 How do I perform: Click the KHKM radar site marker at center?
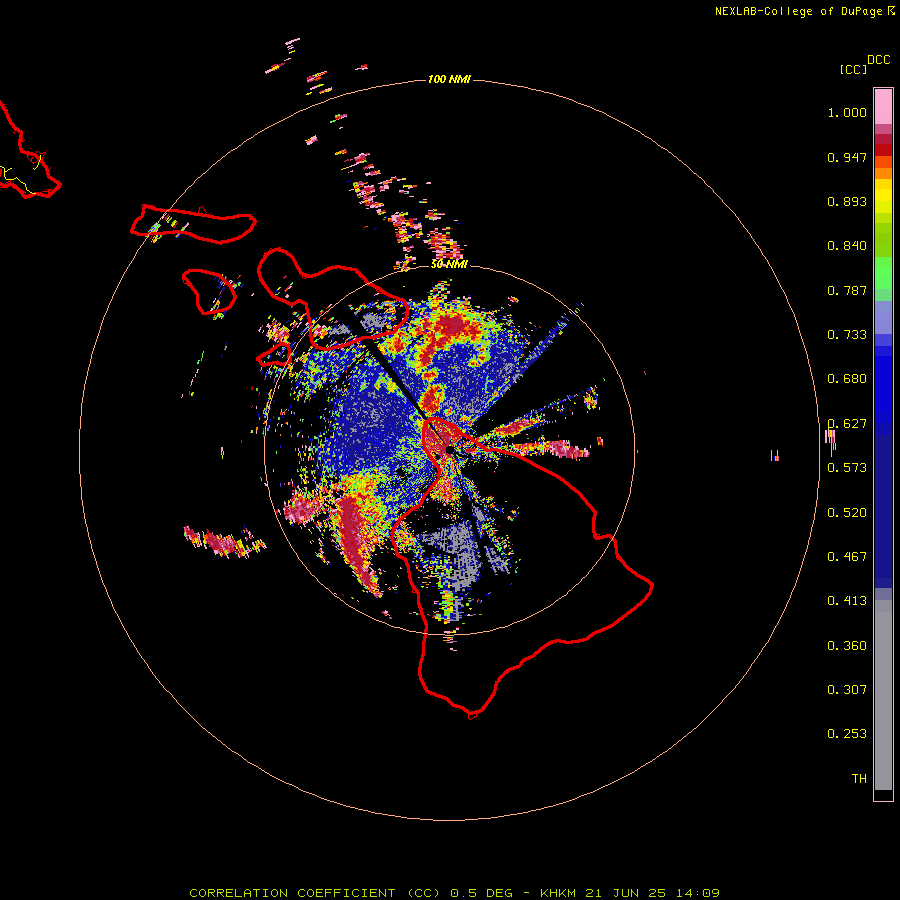click(x=449, y=449)
